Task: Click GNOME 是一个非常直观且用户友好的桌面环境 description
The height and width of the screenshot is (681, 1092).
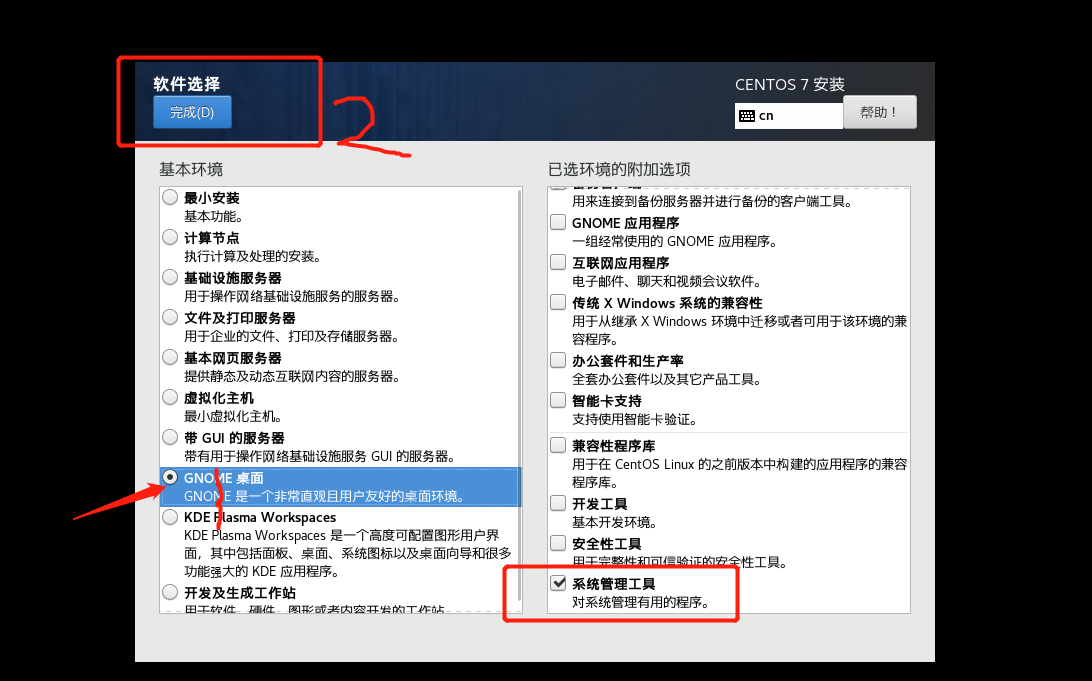Action: pyautogui.click(x=325, y=496)
